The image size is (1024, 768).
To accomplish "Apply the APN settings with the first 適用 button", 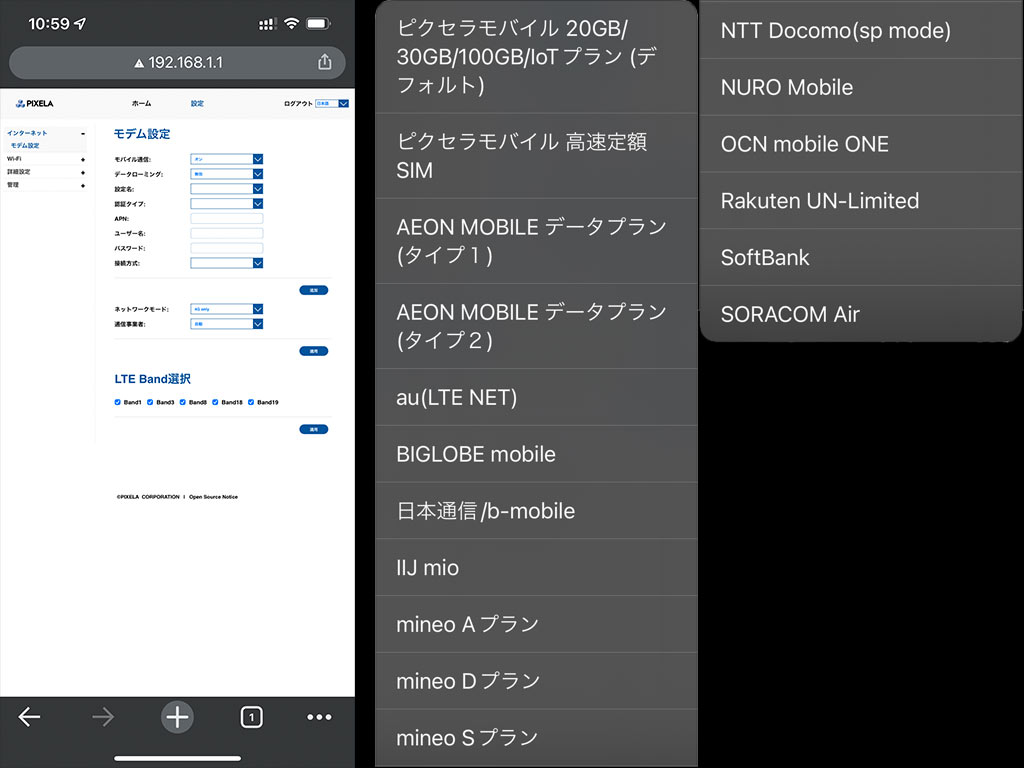I will tap(313, 290).
